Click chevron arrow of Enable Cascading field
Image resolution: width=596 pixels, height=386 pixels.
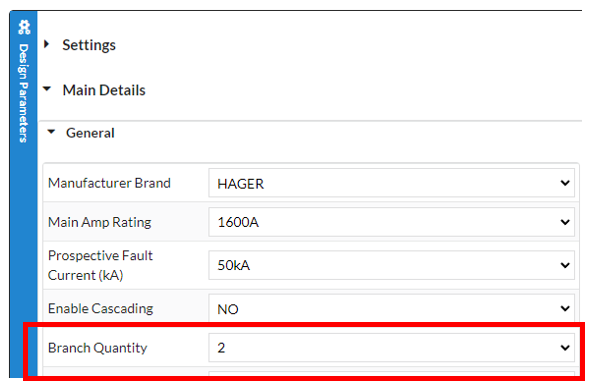[x=565, y=308]
